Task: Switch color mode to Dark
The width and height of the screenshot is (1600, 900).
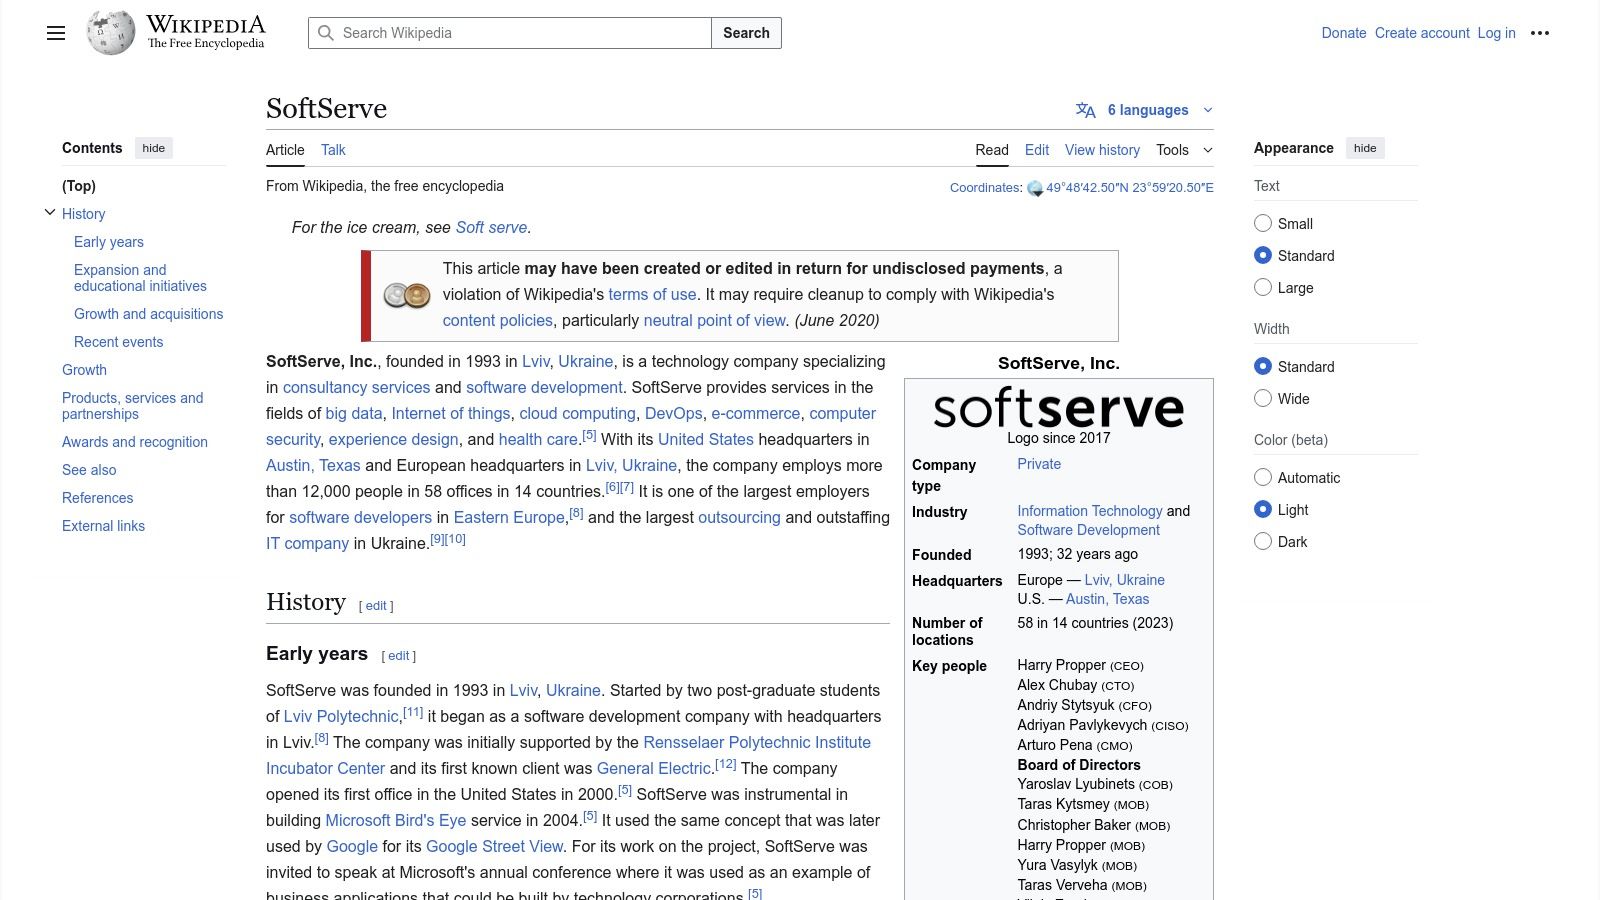Action: pyautogui.click(x=1263, y=542)
